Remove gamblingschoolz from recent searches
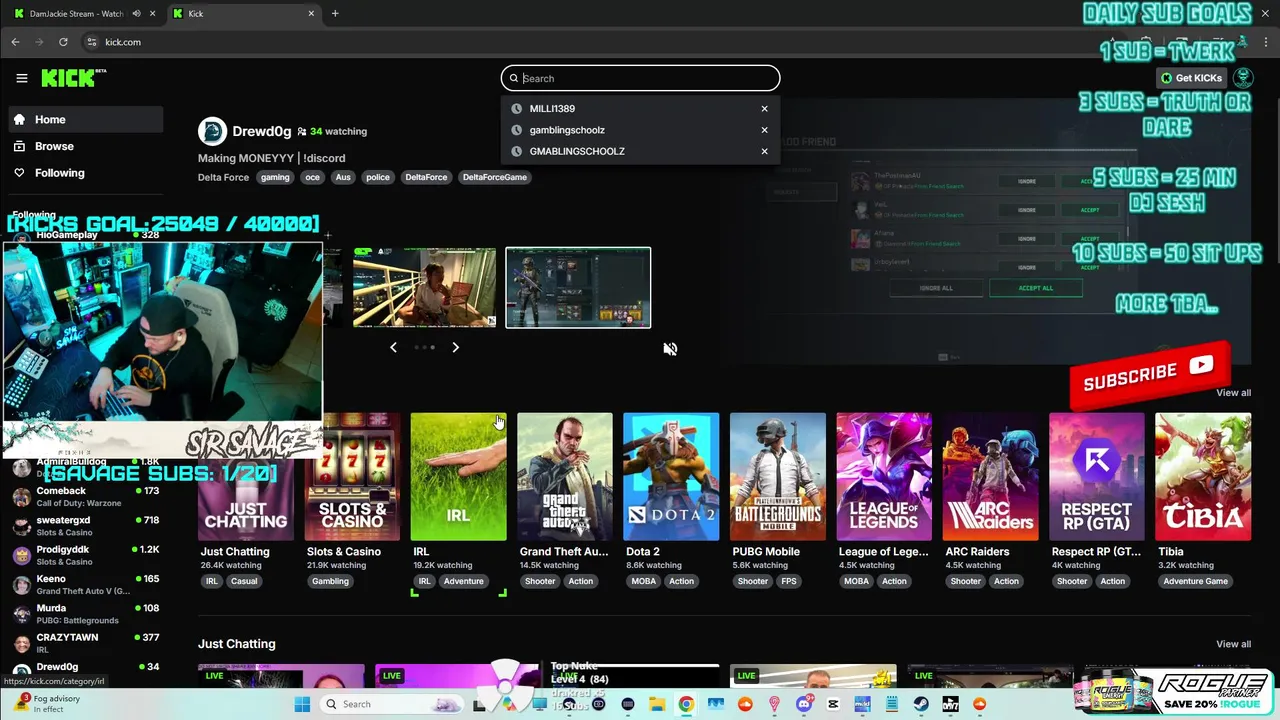Viewport: 1280px width, 720px height. click(764, 130)
